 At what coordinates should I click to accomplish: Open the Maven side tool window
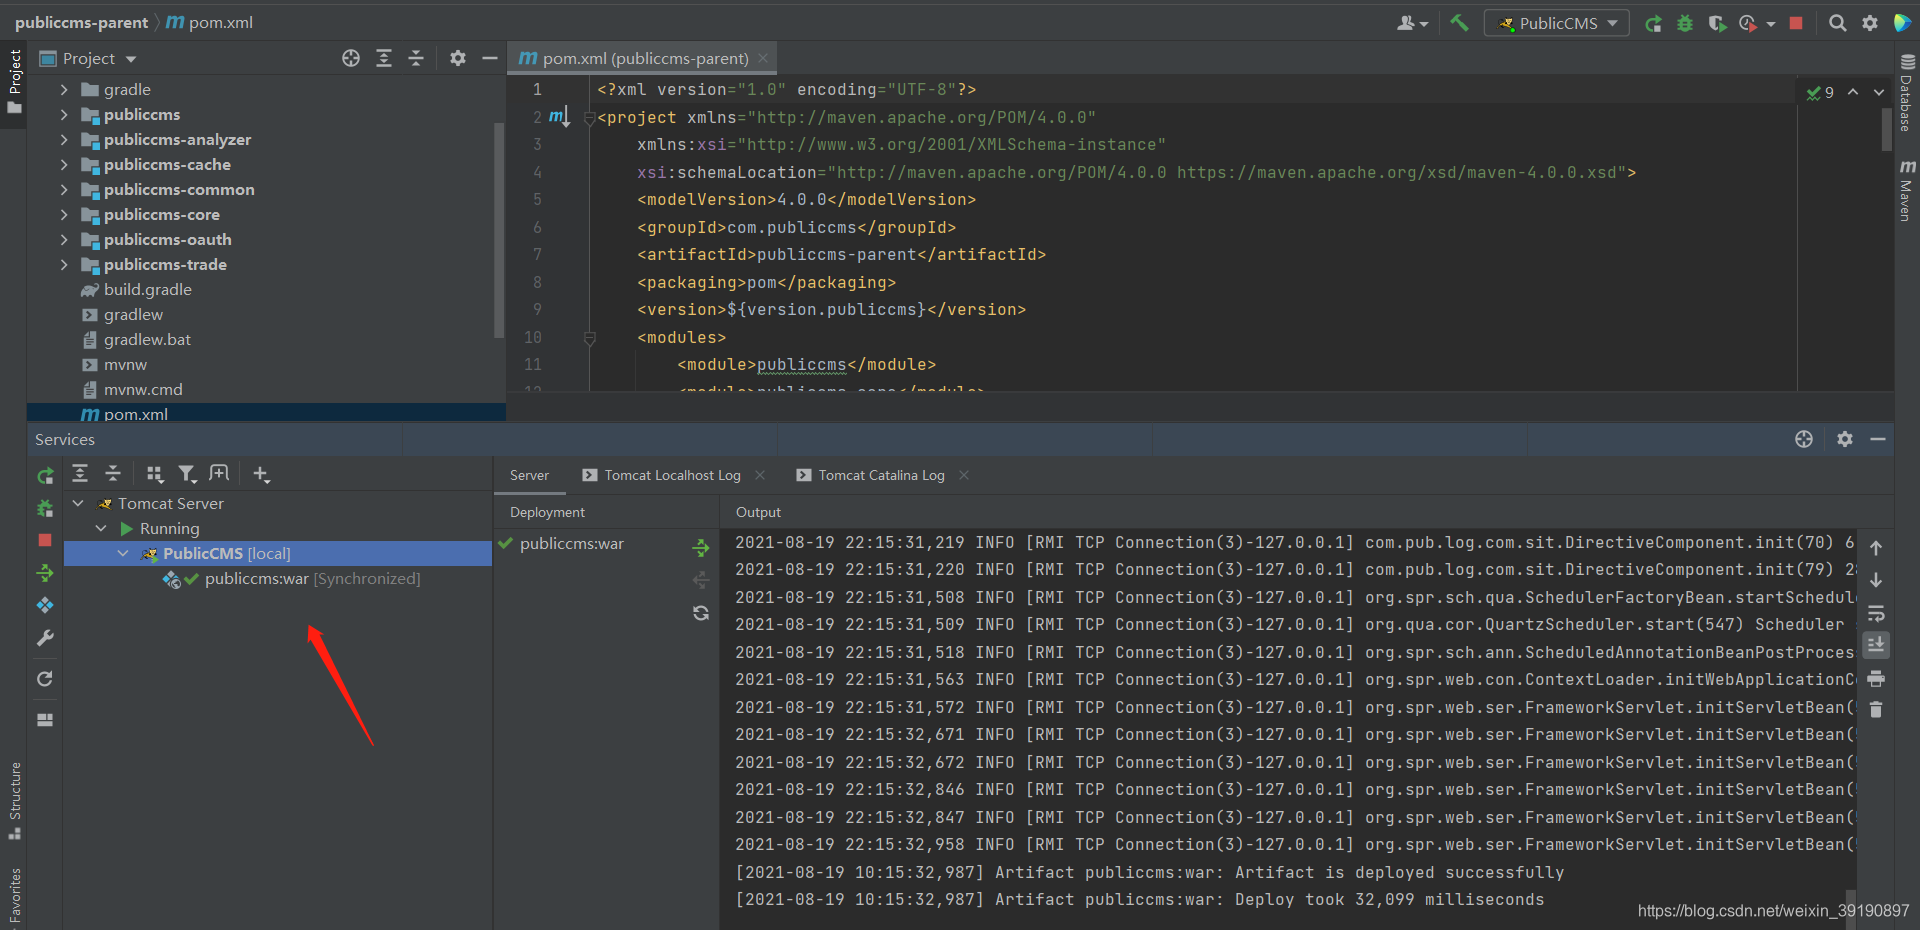tap(1906, 190)
